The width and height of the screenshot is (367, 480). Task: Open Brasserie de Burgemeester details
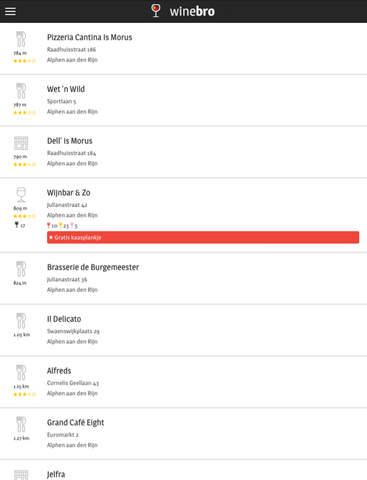[183, 278]
